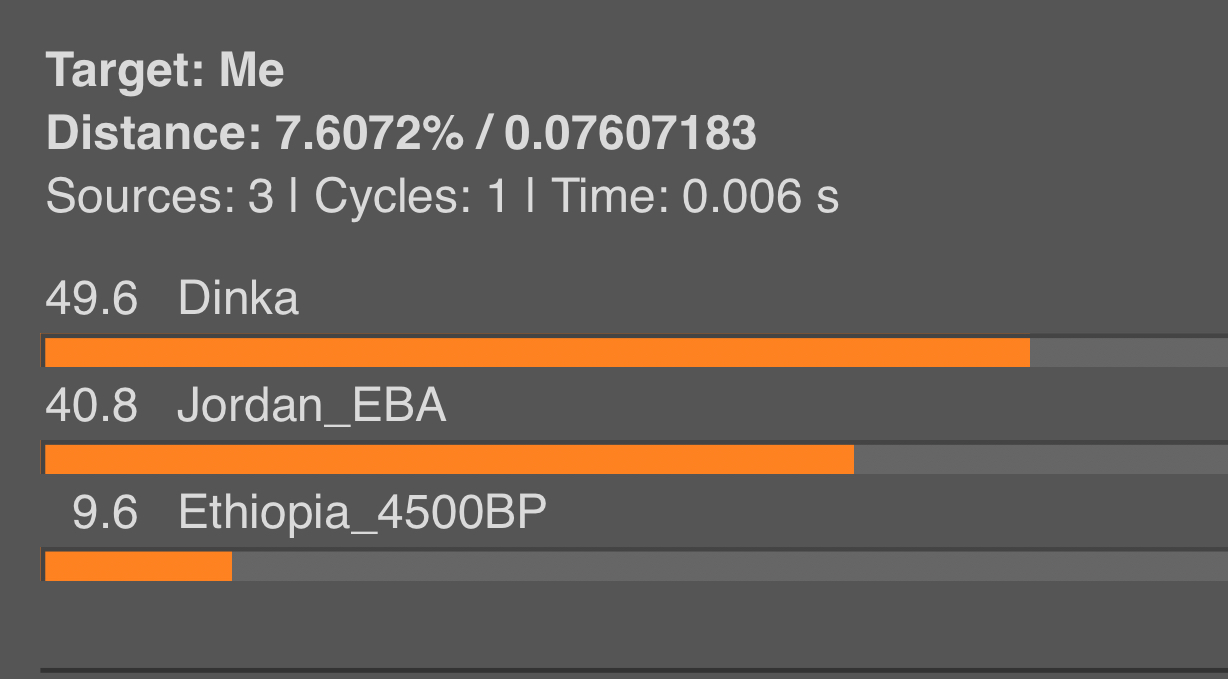Click the gray remainder of Ethiopia_4500BP bar
The image size is (1228, 679).
coord(730,566)
